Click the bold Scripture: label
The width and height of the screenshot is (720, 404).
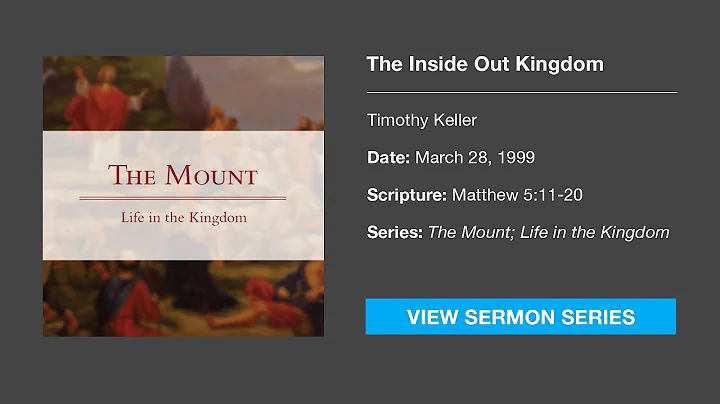point(406,195)
